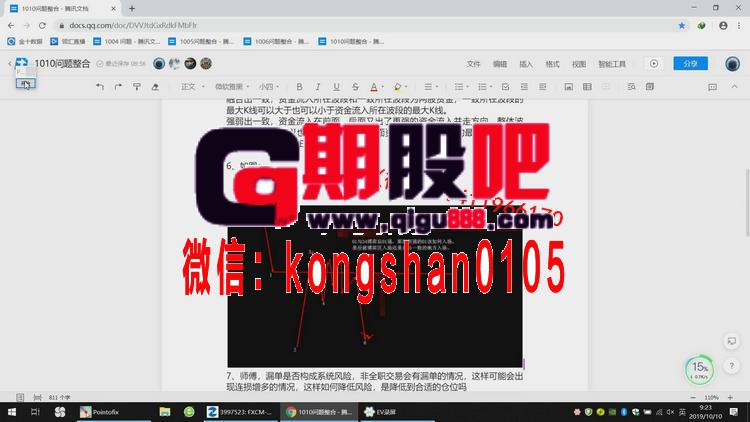Open the font color dropdown arrow

click(382, 87)
